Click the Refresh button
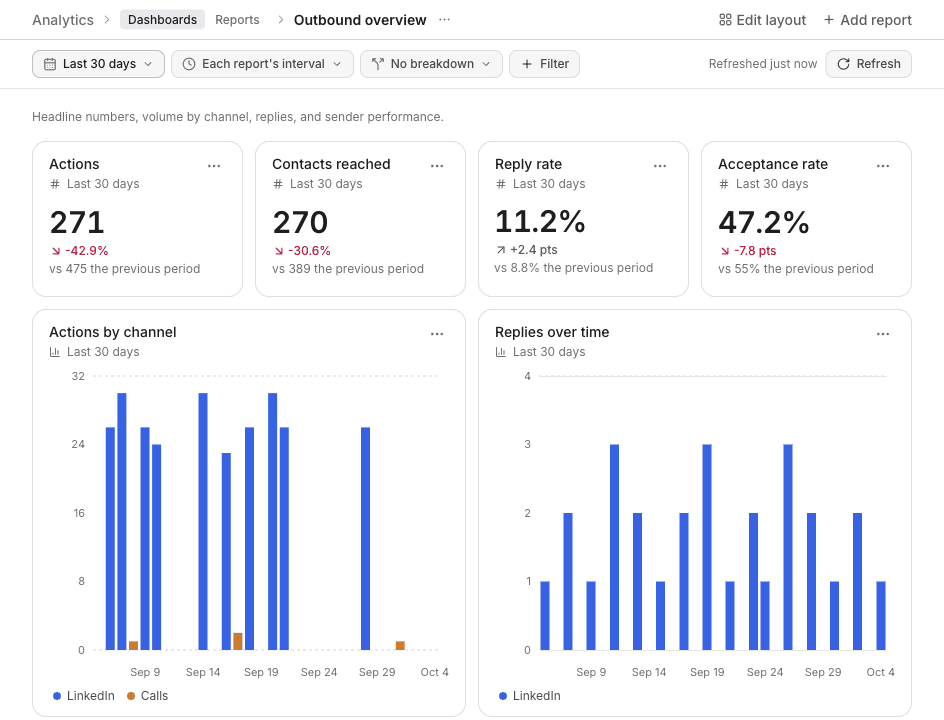Image resolution: width=944 pixels, height=720 pixels. (x=868, y=64)
